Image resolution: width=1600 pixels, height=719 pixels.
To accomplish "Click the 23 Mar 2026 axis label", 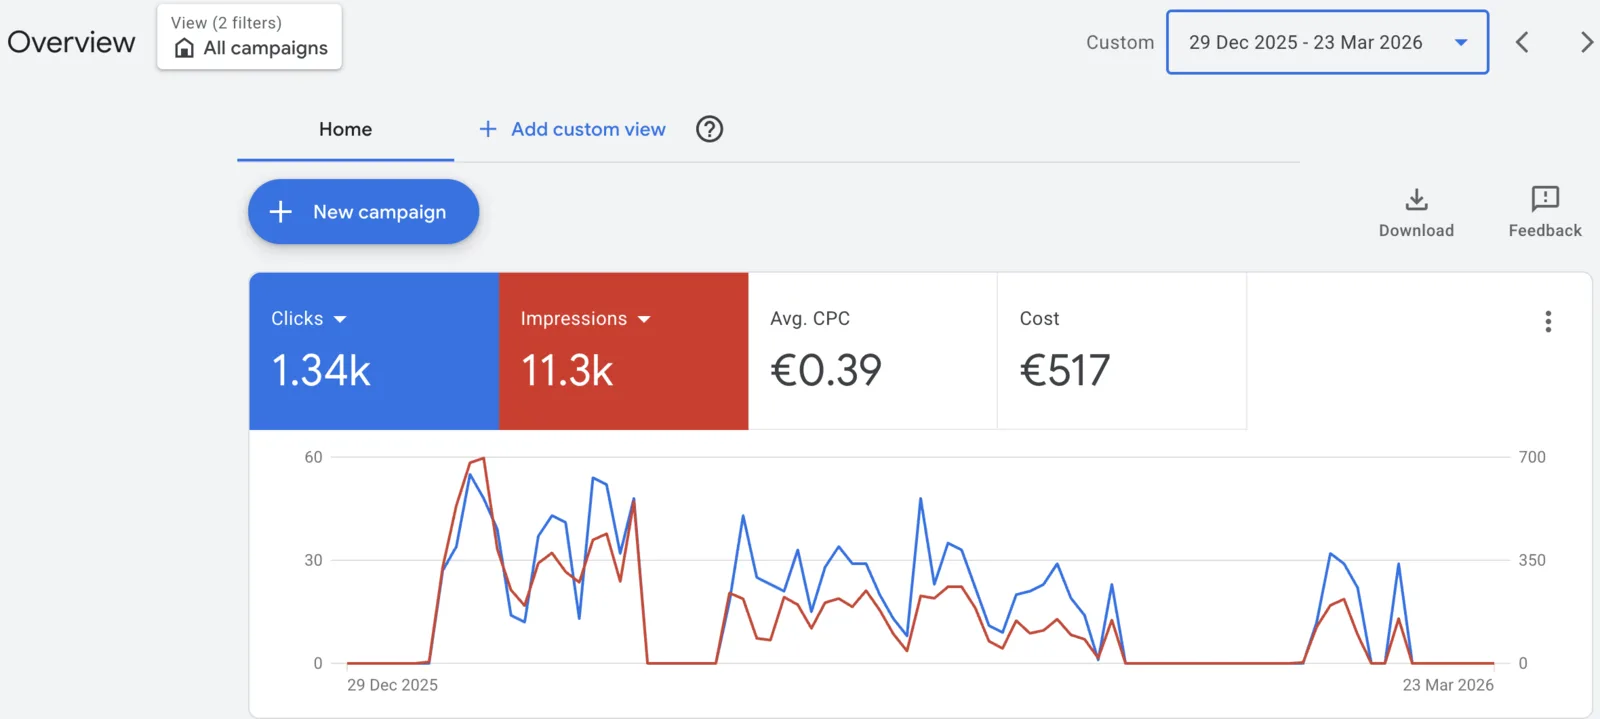I will tap(1448, 685).
